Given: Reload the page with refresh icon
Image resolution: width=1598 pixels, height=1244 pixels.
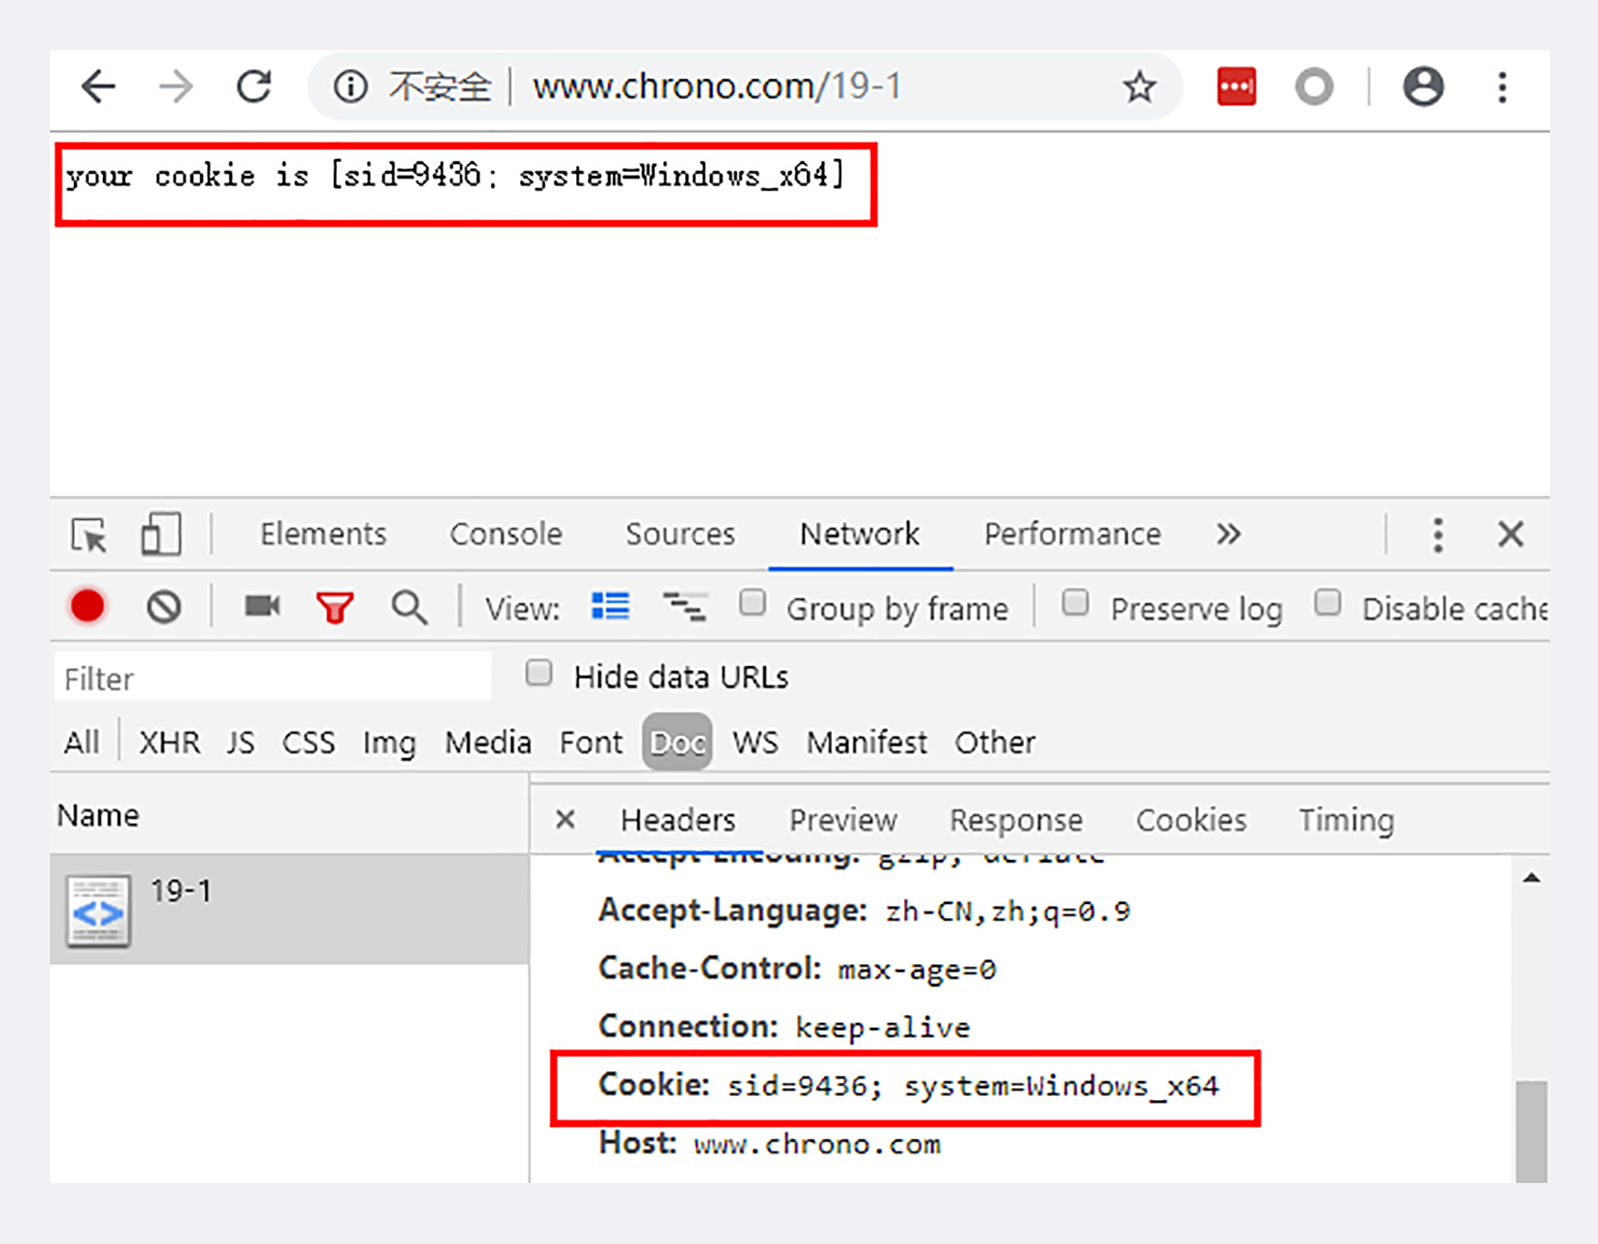Looking at the screenshot, I should (x=254, y=87).
